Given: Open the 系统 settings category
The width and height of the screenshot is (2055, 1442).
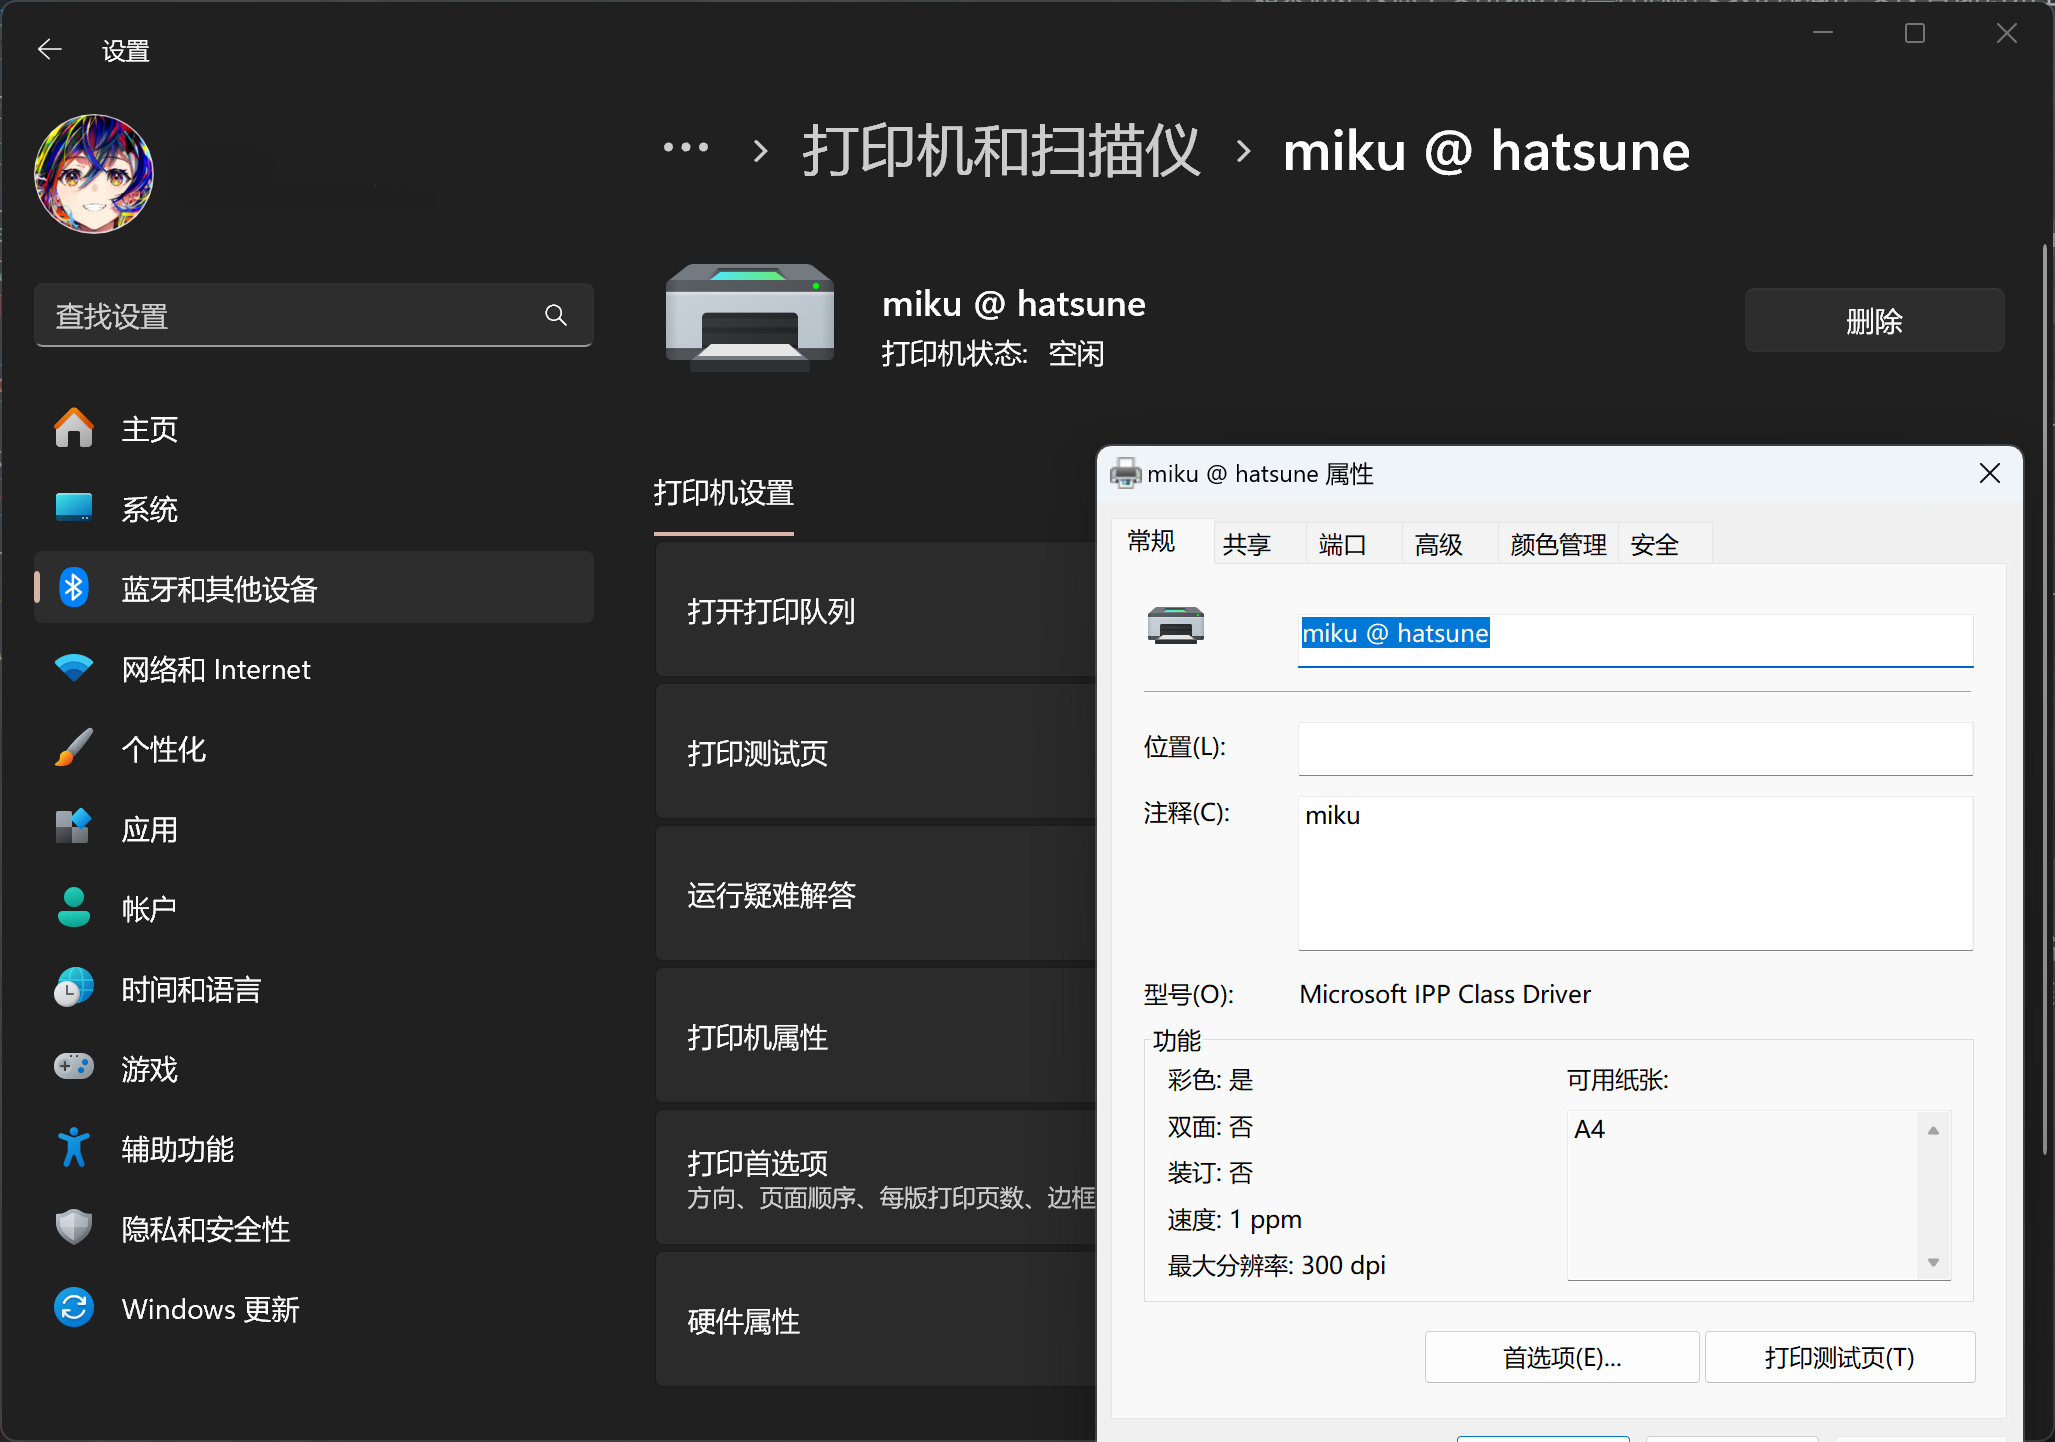Looking at the screenshot, I should [313, 509].
